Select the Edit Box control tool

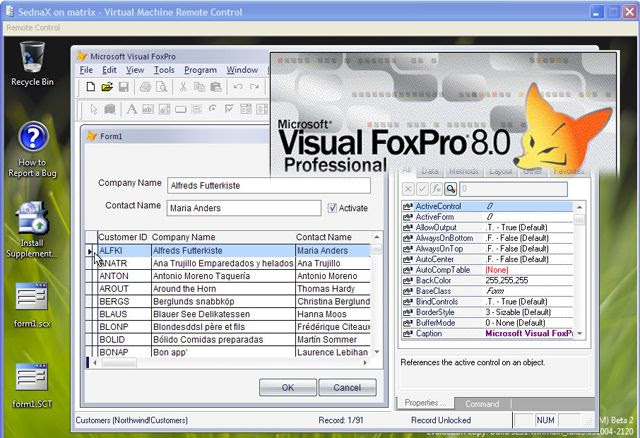pyautogui.click(x=164, y=109)
